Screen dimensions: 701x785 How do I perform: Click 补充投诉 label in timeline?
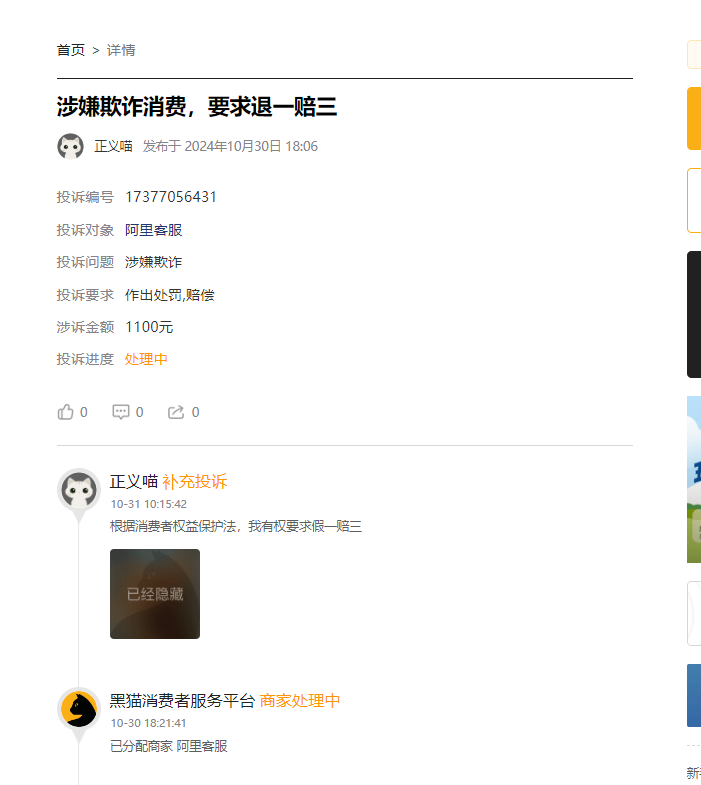coord(195,482)
